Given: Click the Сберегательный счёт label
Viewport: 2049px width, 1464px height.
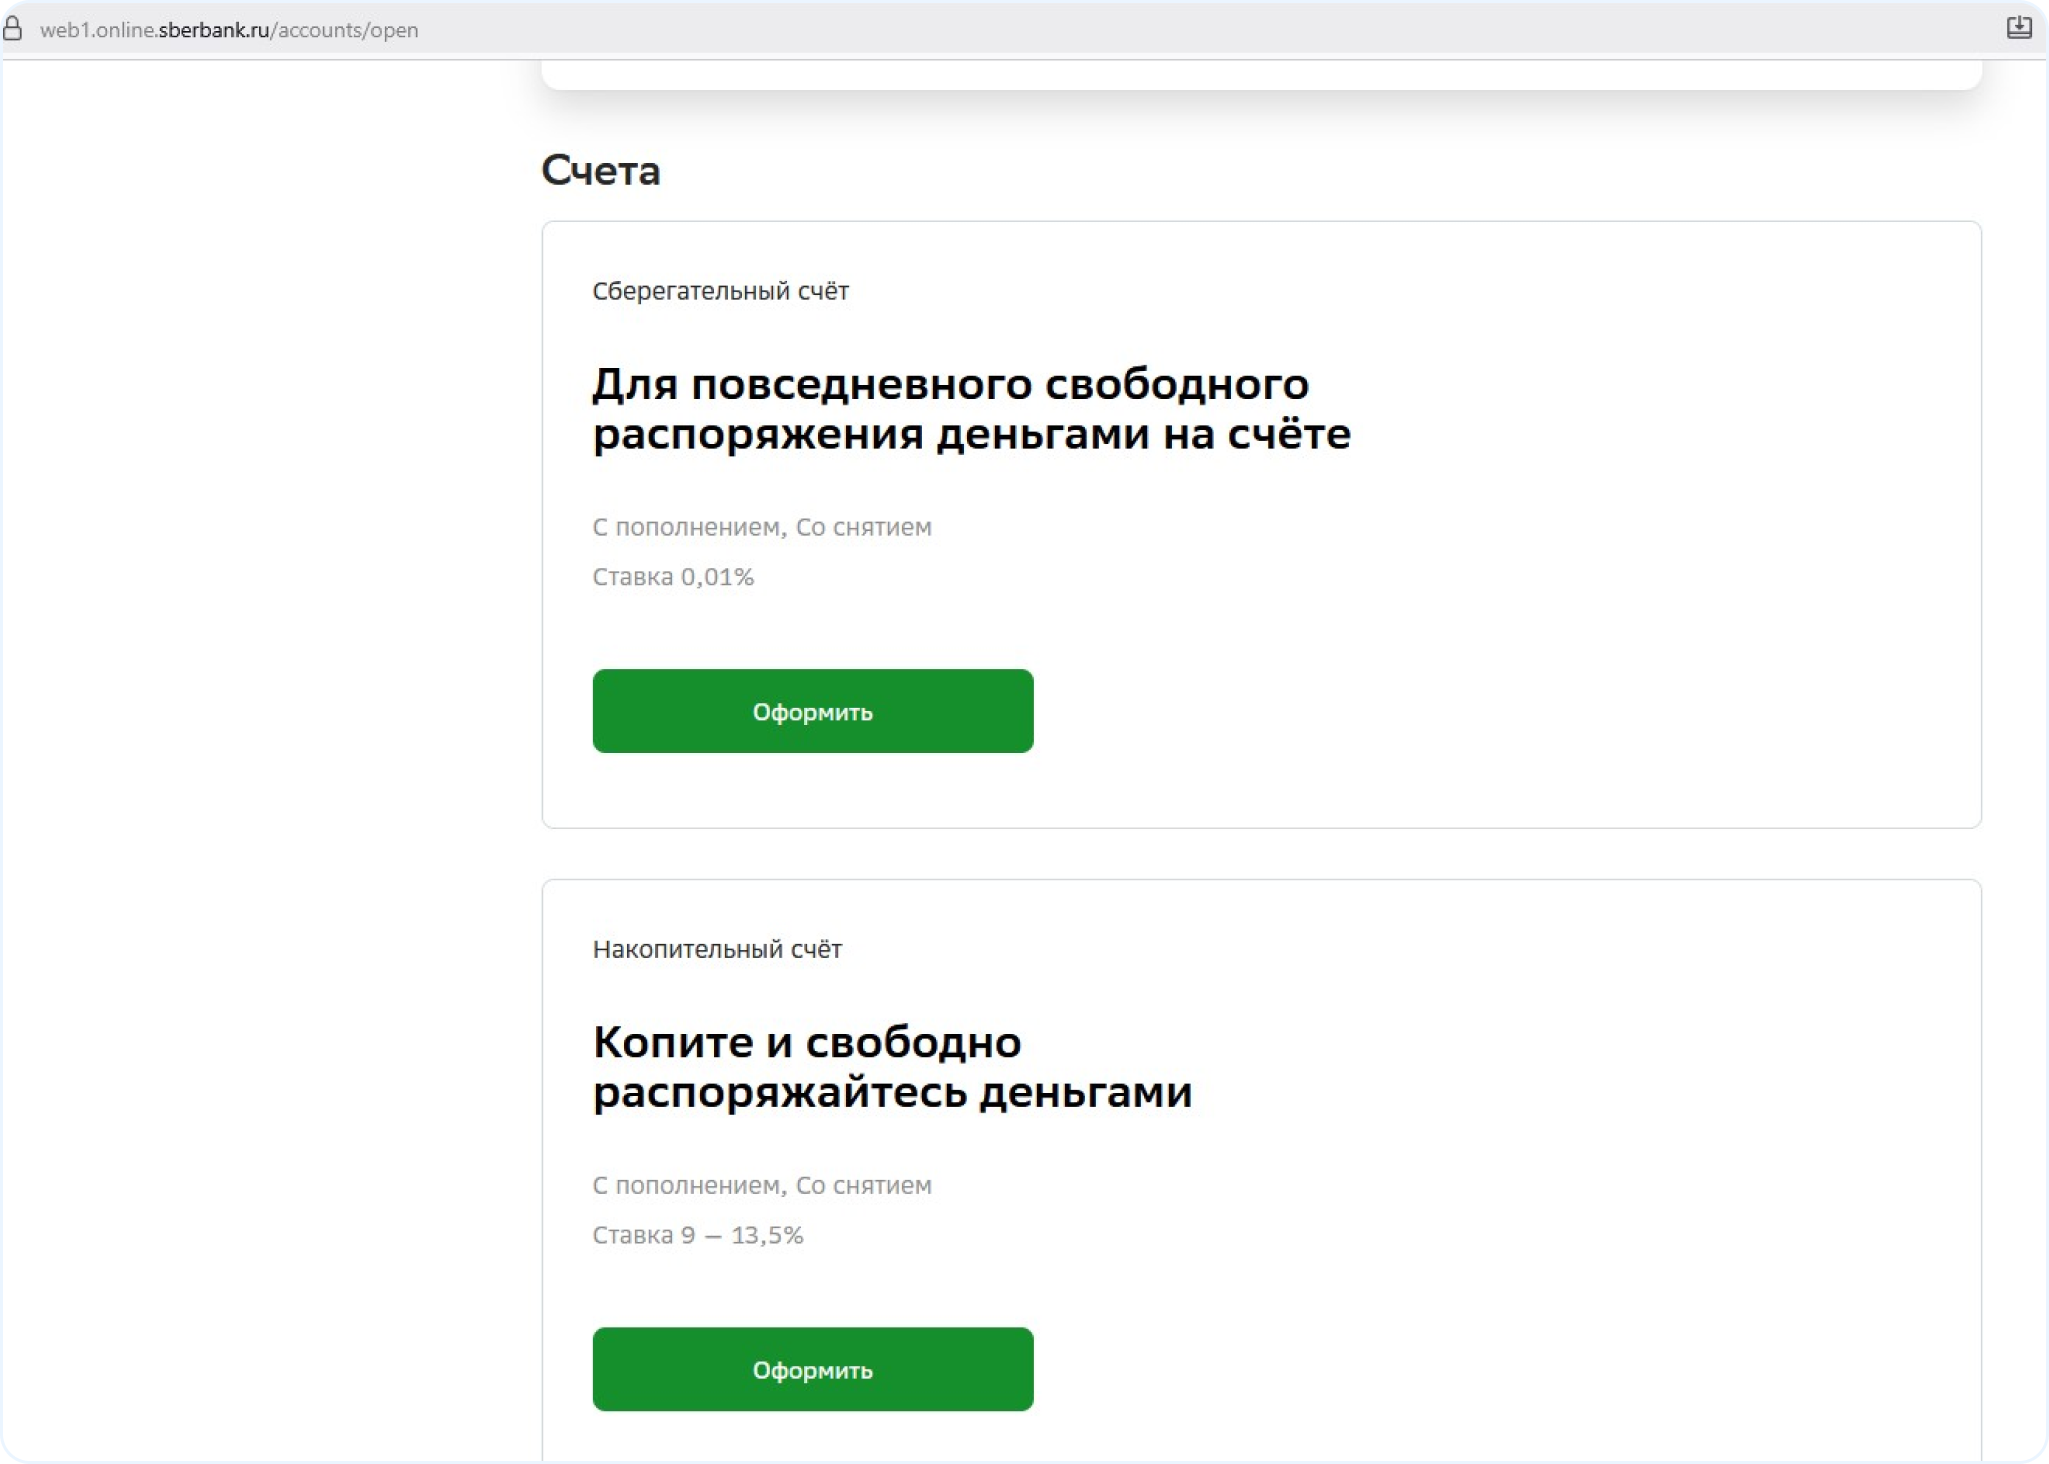Looking at the screenshot, I should pyautogui.click(x=720, y=291).
